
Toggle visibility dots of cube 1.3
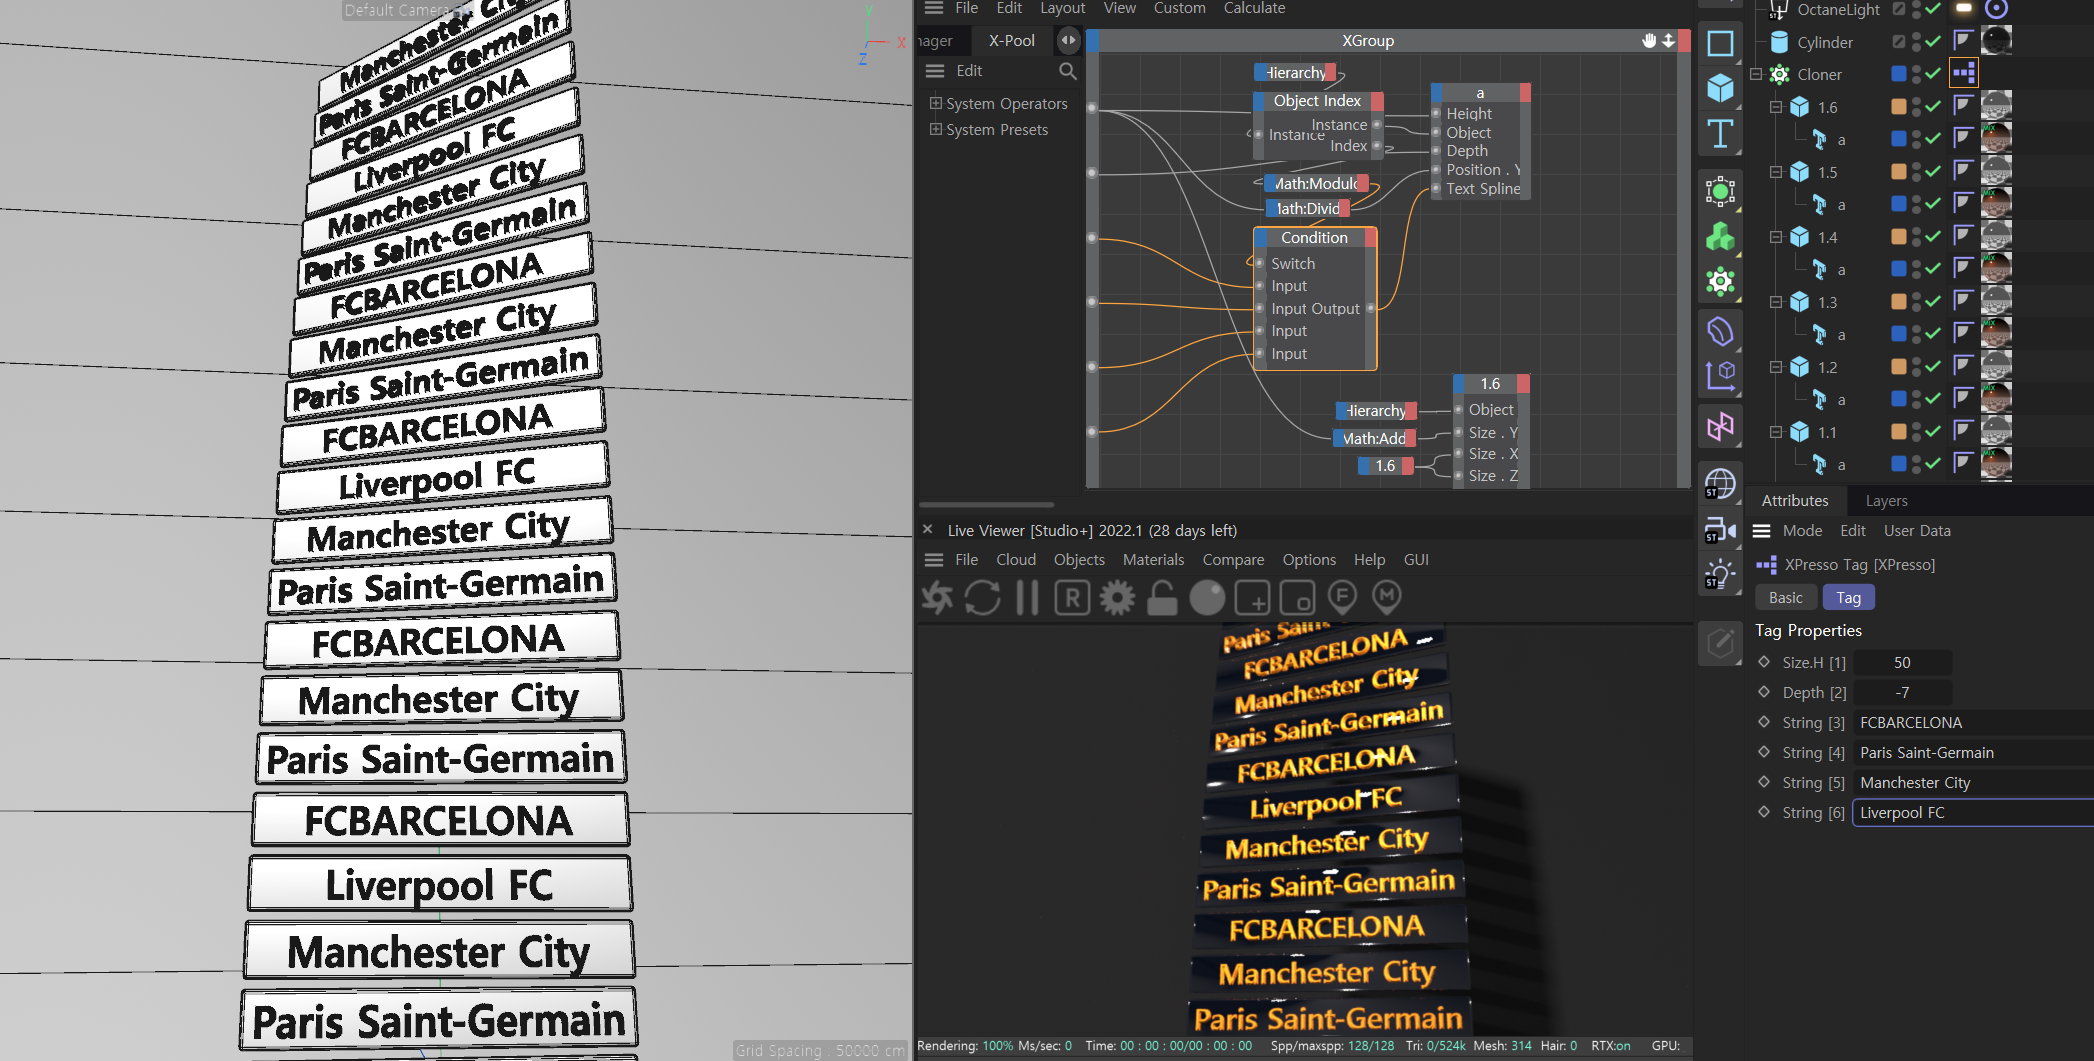coord(1916,301)
